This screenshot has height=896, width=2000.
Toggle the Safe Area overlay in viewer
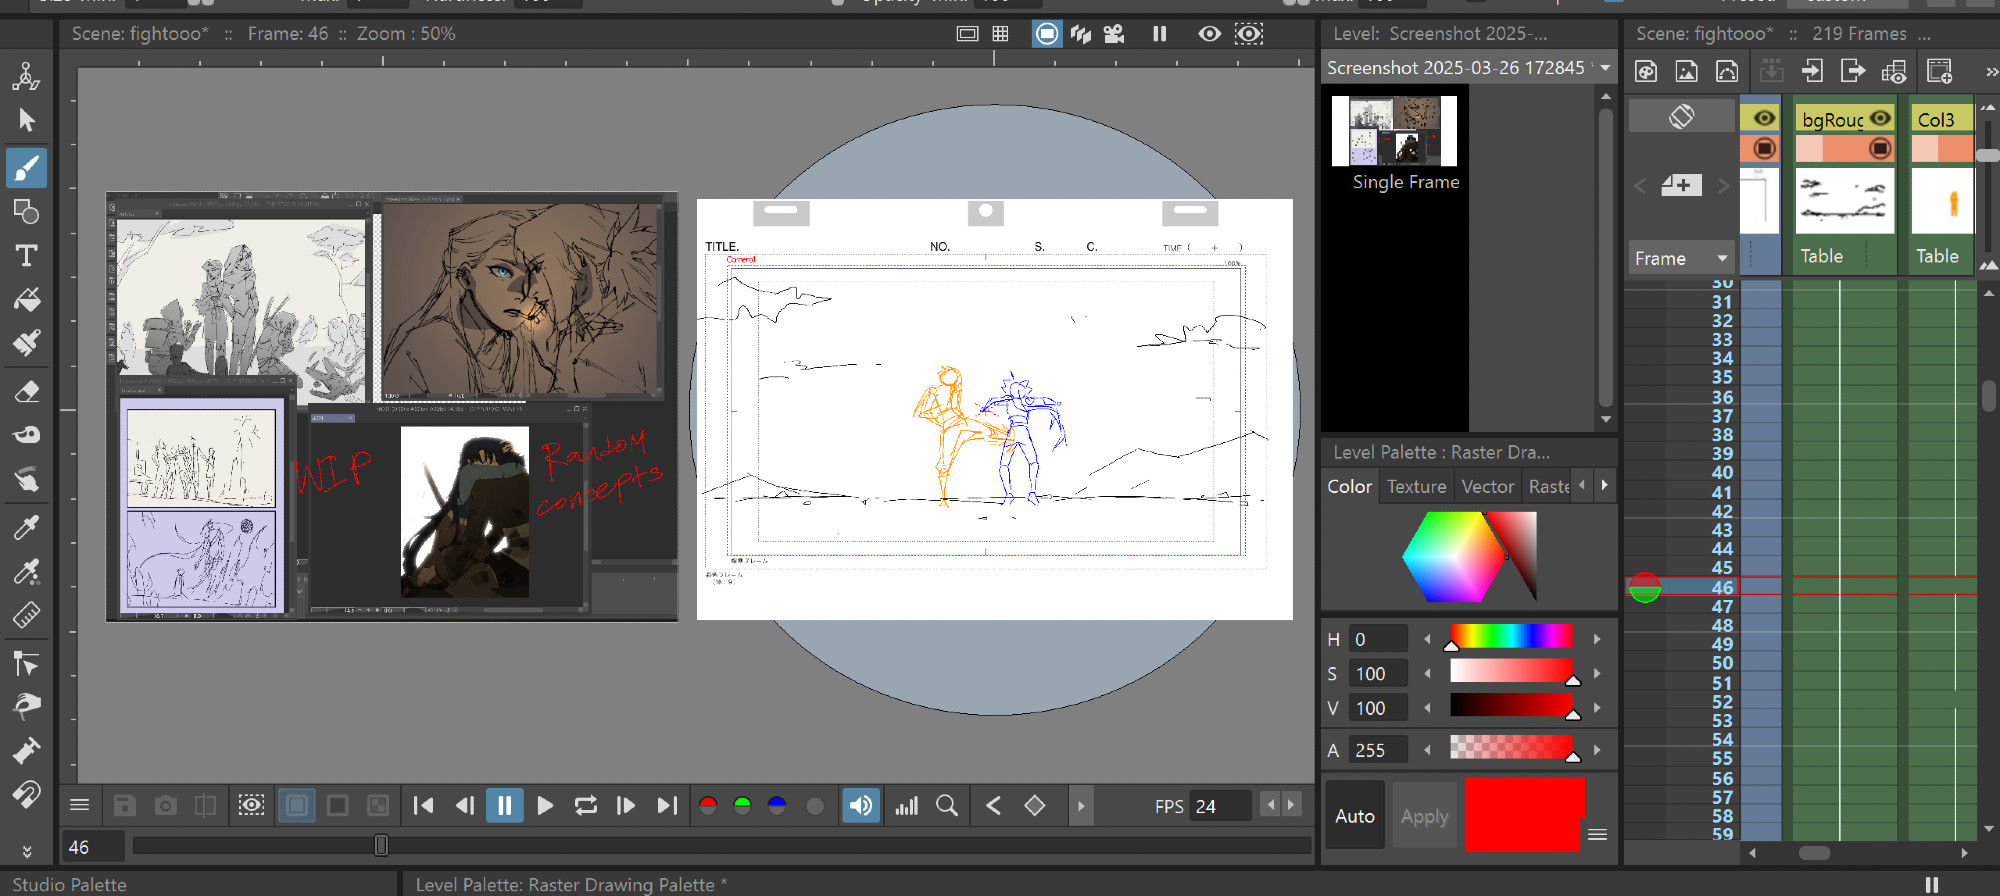(967, 34)
